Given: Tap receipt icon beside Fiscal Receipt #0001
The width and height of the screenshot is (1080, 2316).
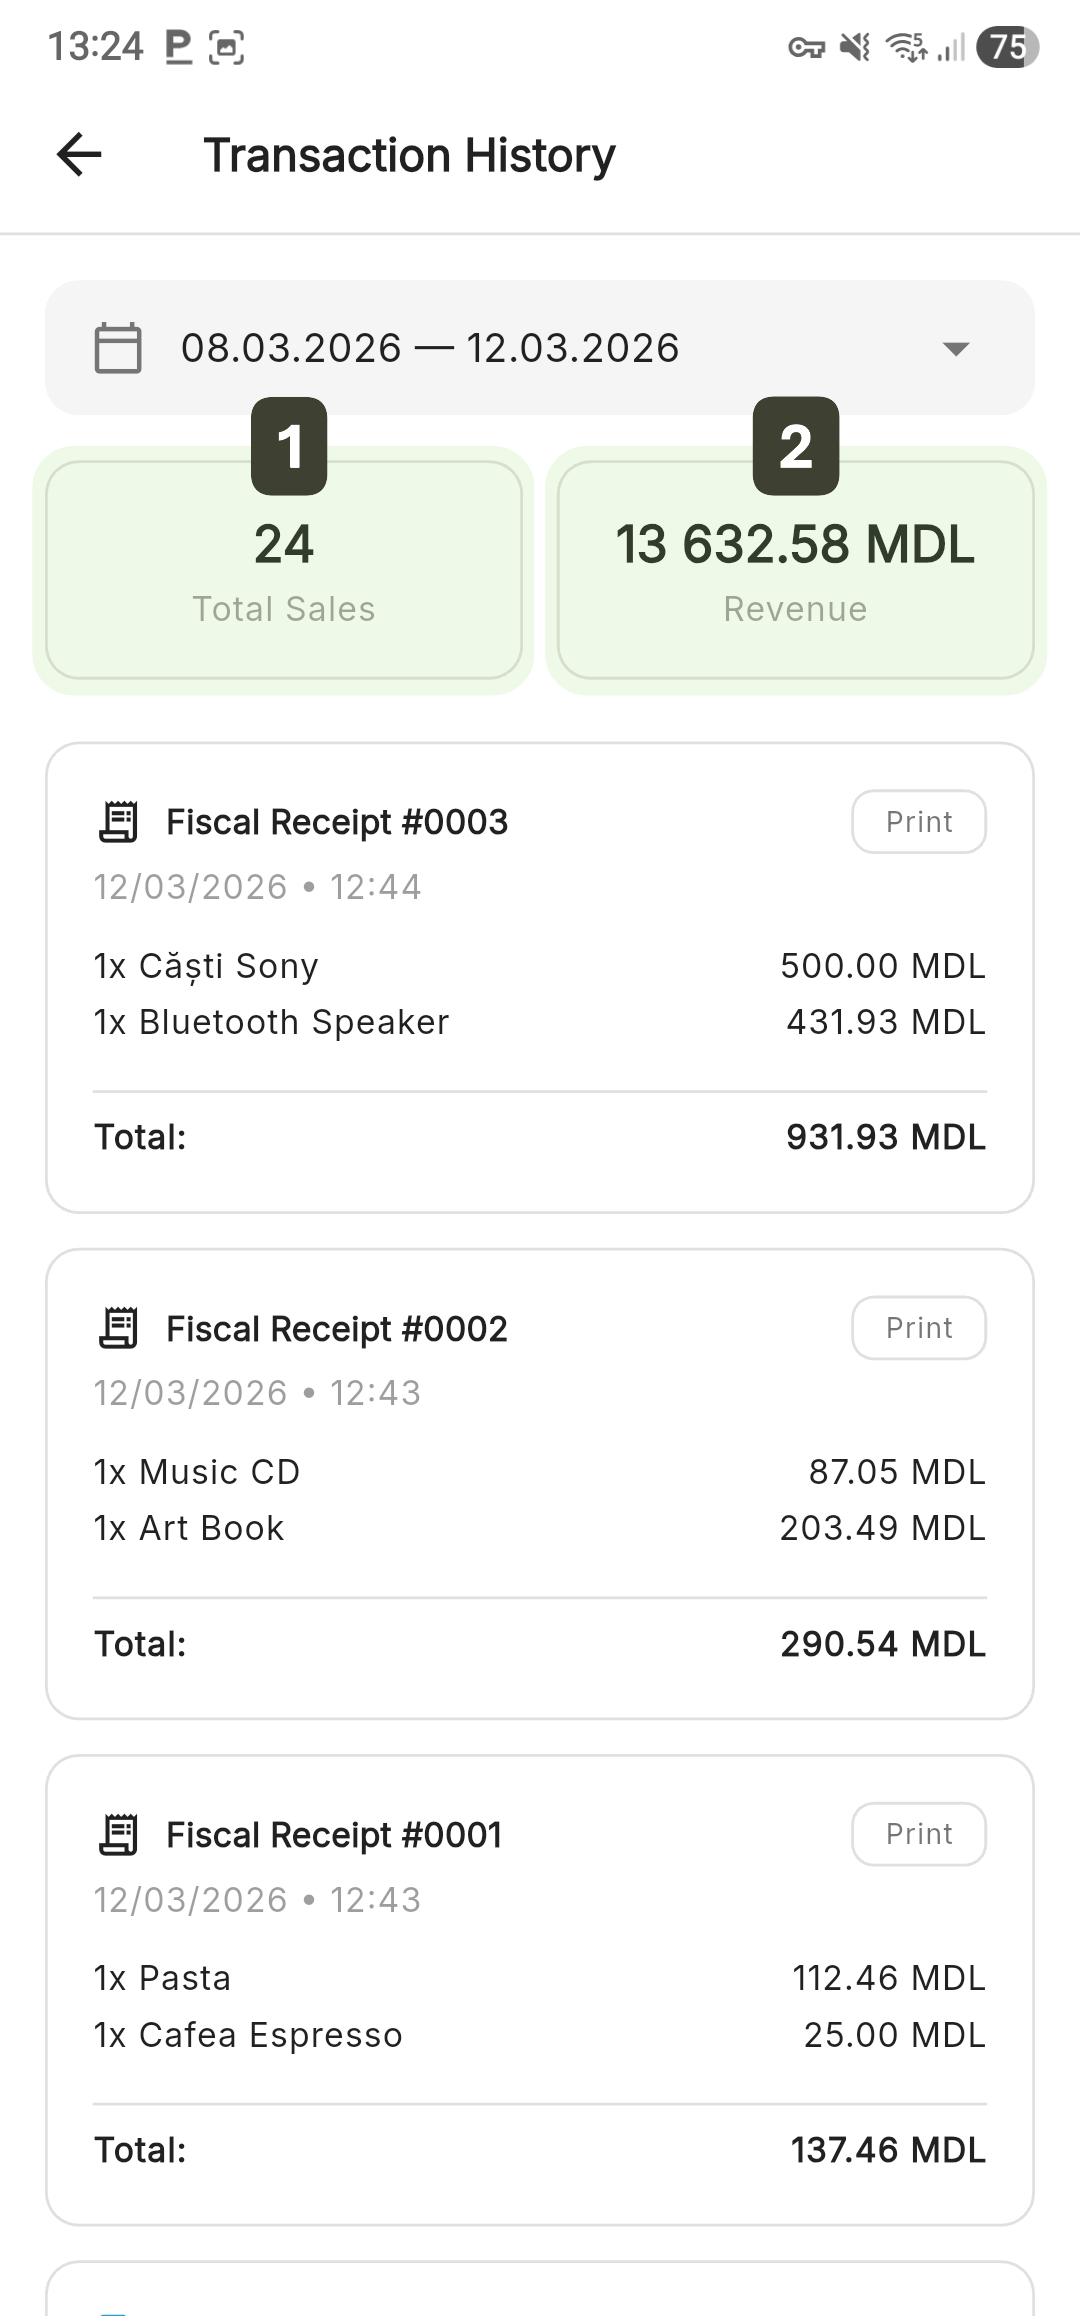Looking at the screenshot, I should click(119, 1835).
